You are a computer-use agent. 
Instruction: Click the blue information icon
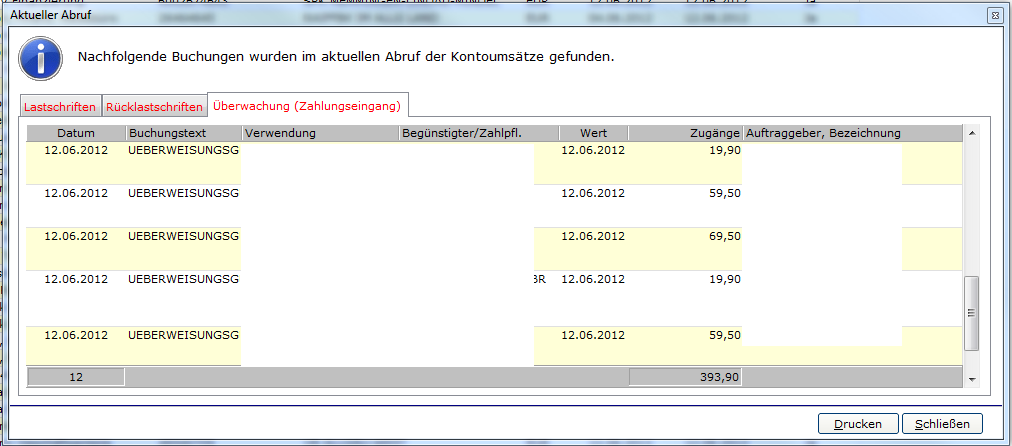click(41, 58)
